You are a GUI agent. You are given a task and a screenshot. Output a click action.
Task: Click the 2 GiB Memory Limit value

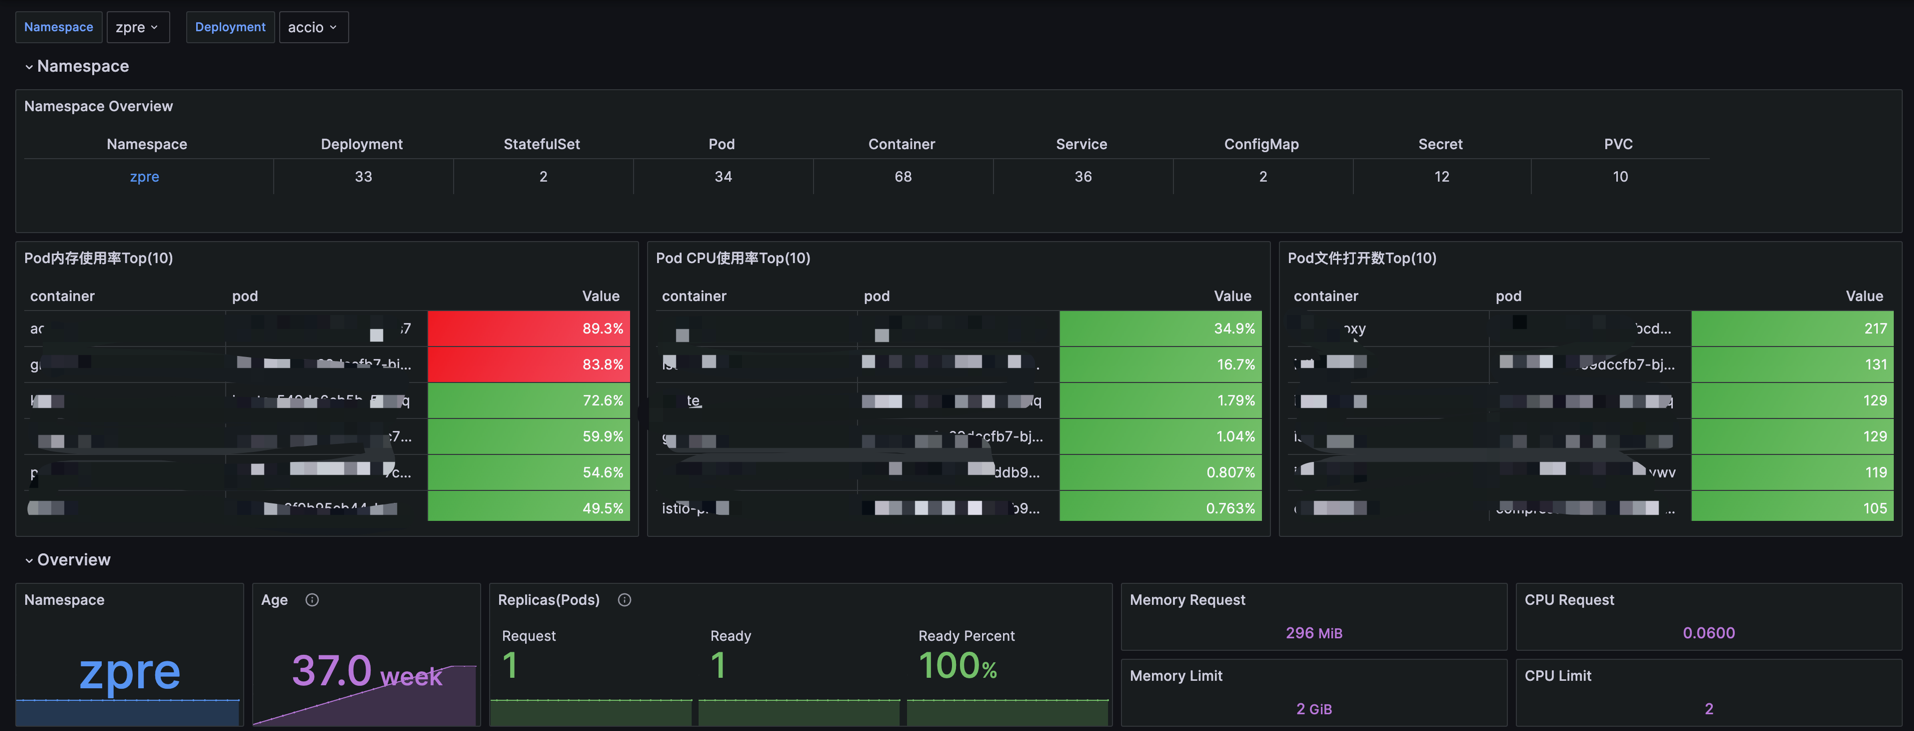pyautogui.click(x=1314, y=709)
